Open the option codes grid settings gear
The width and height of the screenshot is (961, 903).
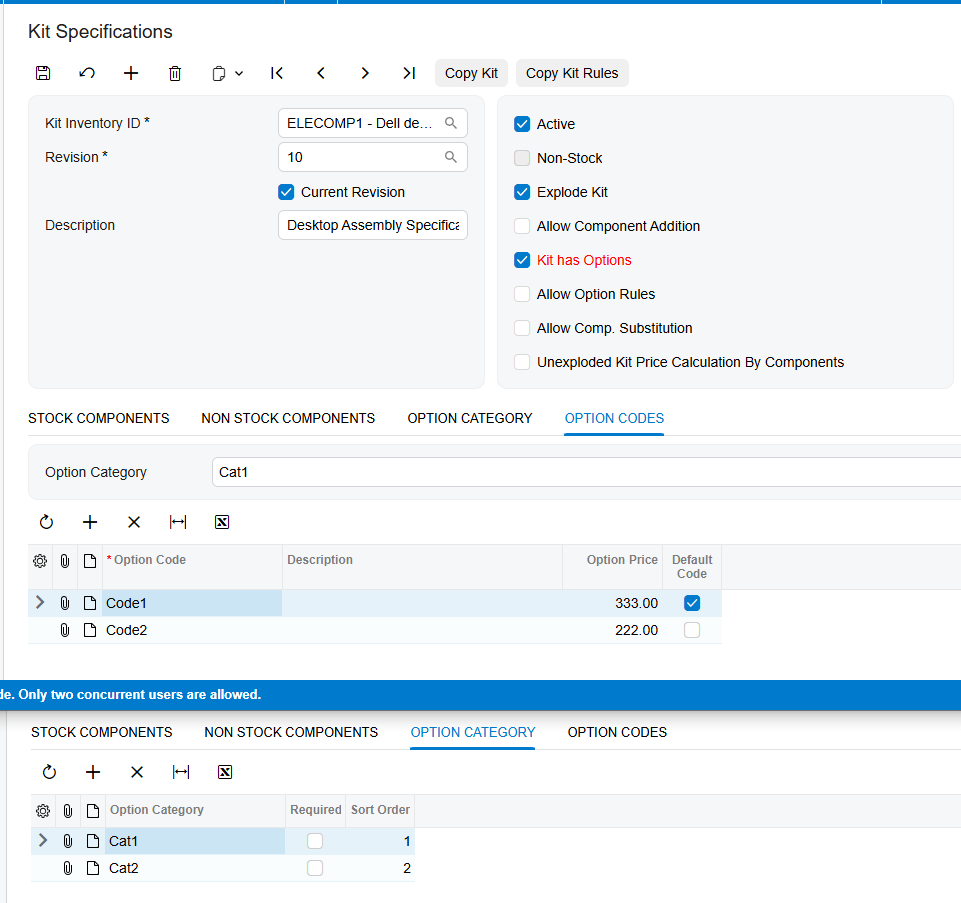40,561
